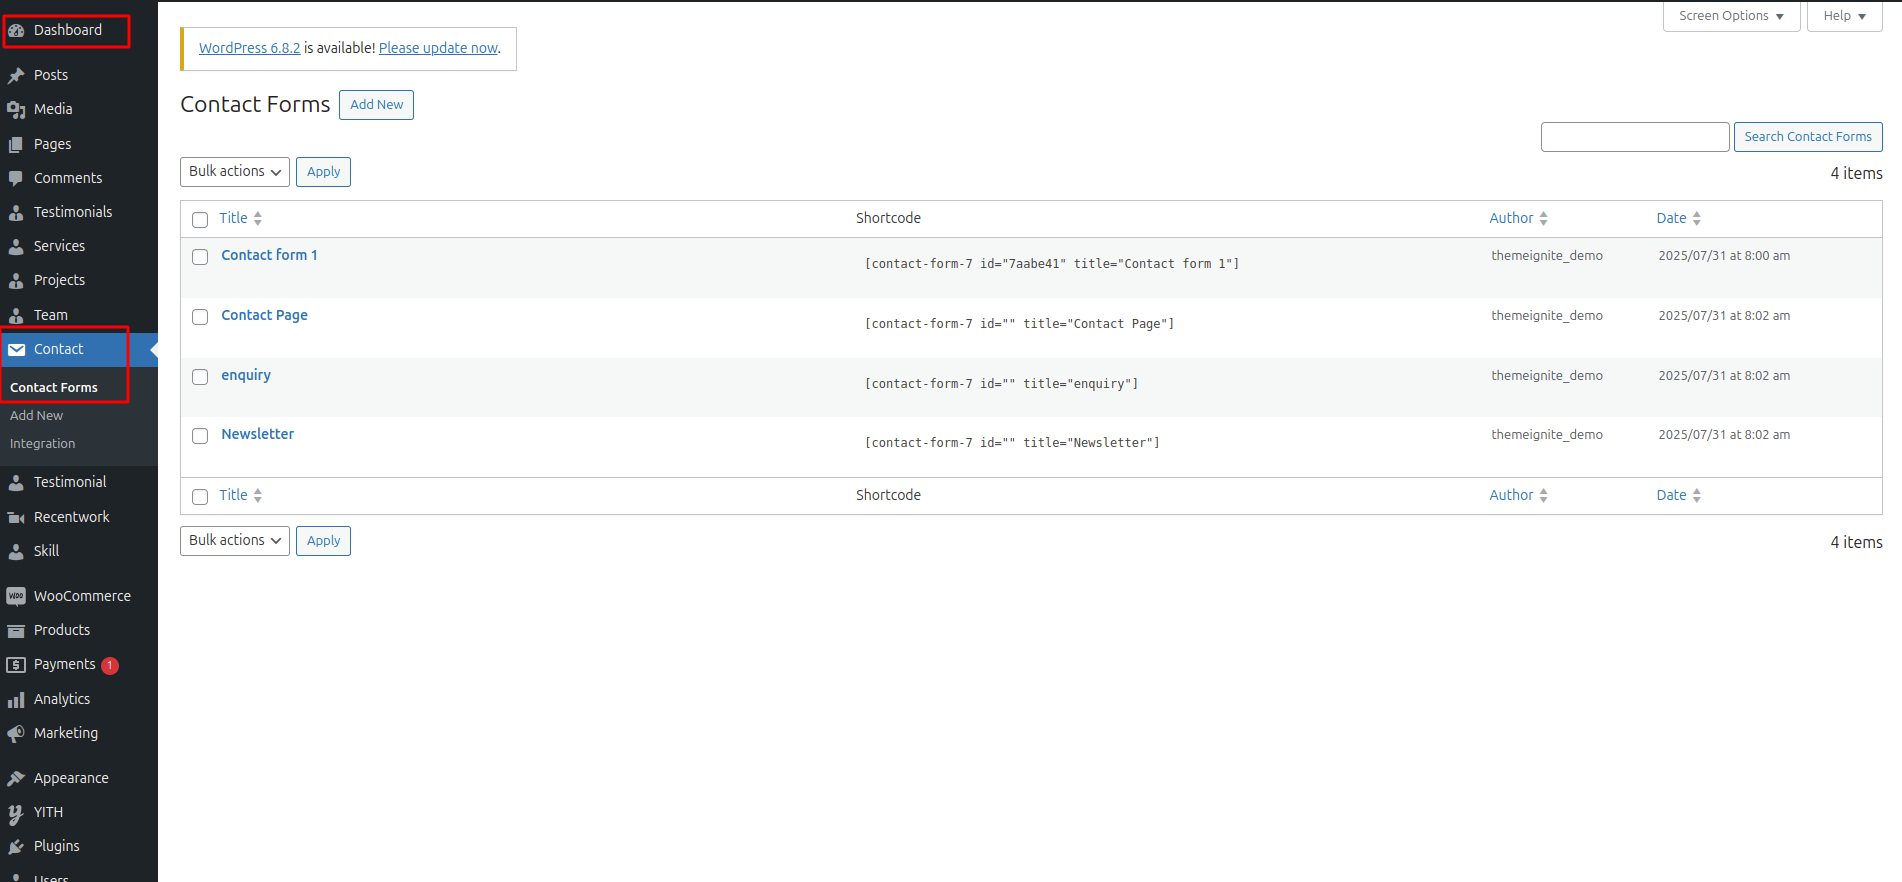Click the top Apply button

click(323, 172)
